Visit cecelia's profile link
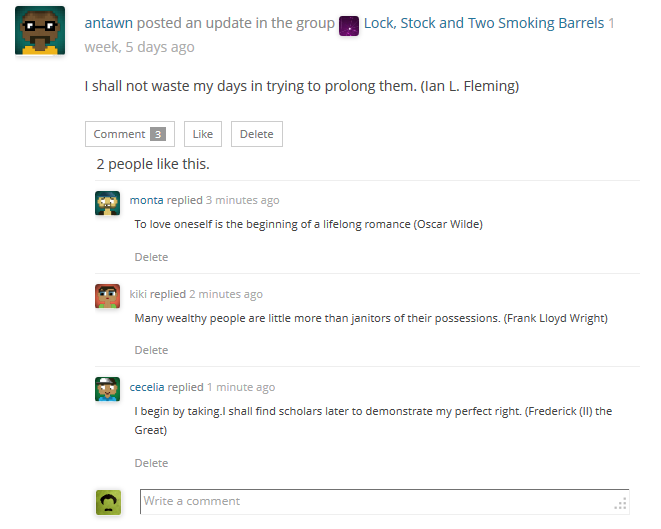 (147, 387)
